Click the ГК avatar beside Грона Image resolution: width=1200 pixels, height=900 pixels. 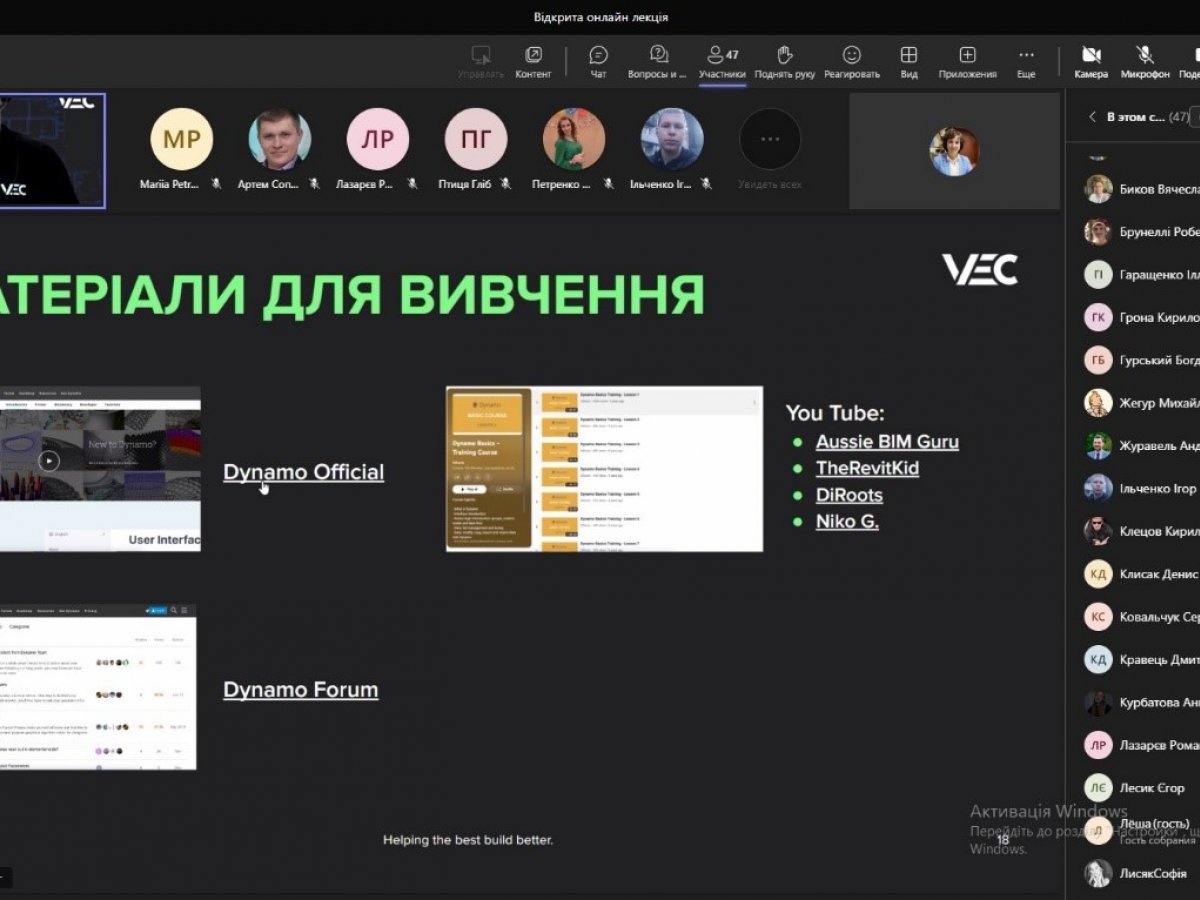(x=1098, y=318)
